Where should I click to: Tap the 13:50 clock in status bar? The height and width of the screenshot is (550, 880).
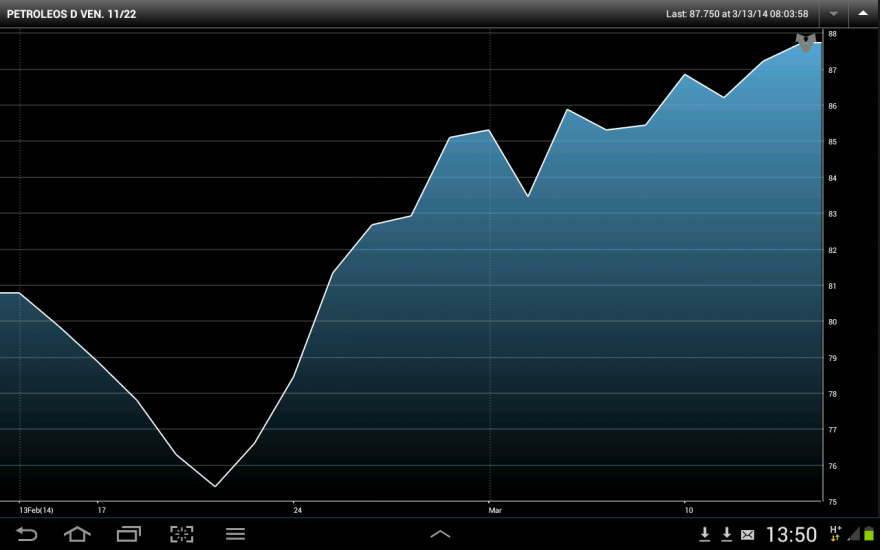791,534
